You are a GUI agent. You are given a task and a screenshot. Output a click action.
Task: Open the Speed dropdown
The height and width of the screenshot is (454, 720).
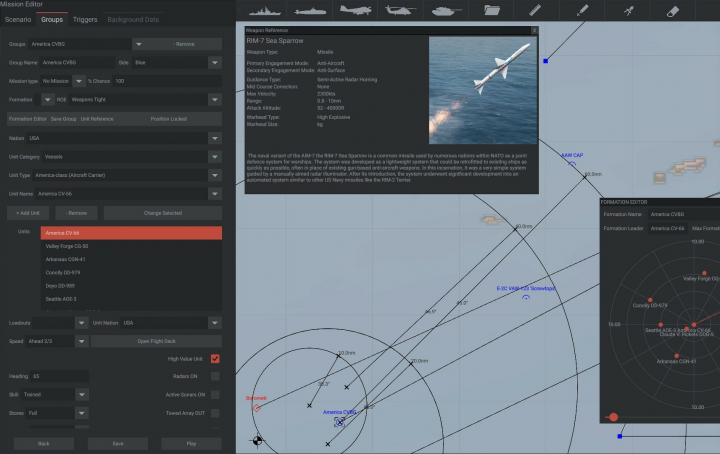click(82, 341)
